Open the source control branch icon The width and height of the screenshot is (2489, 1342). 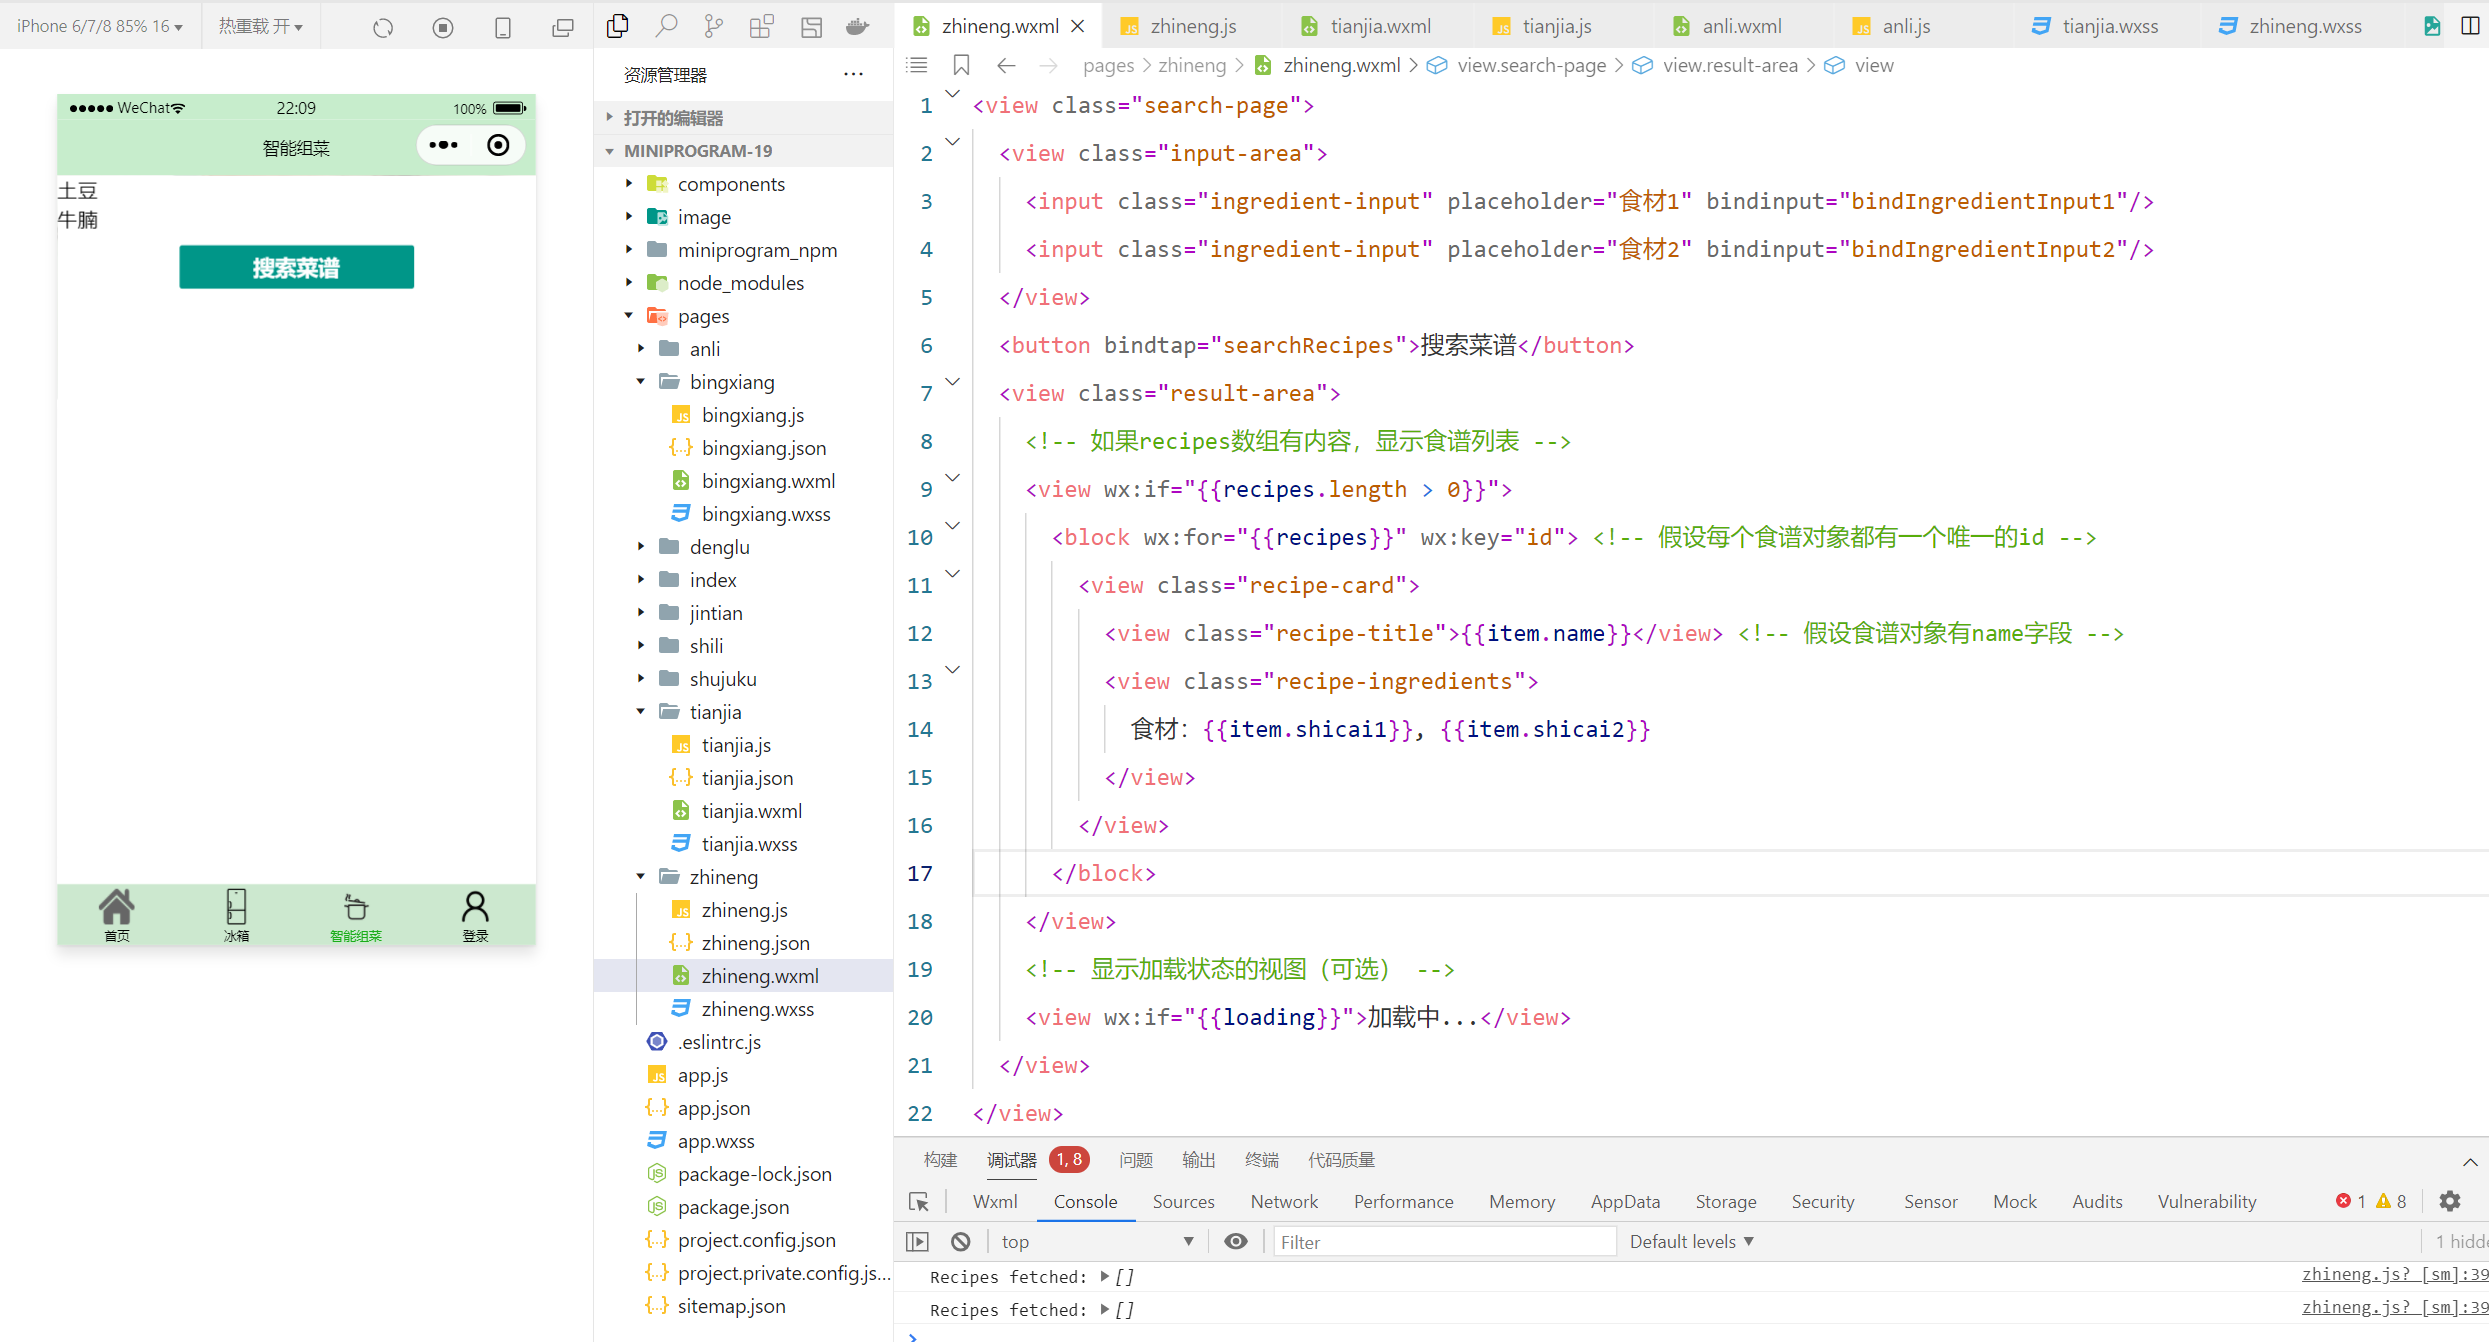click(x=713, y=27)
